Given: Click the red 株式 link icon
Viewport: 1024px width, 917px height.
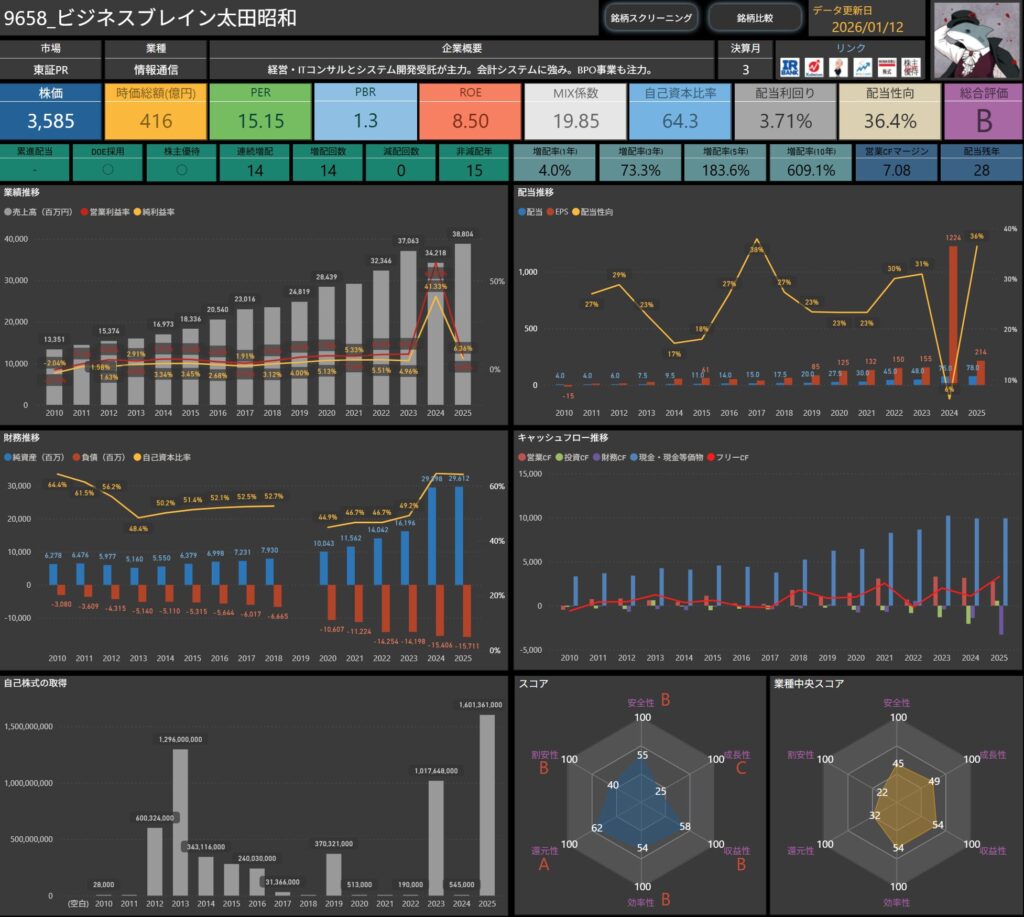Looking at the screenshot, I should coord(886,66).
